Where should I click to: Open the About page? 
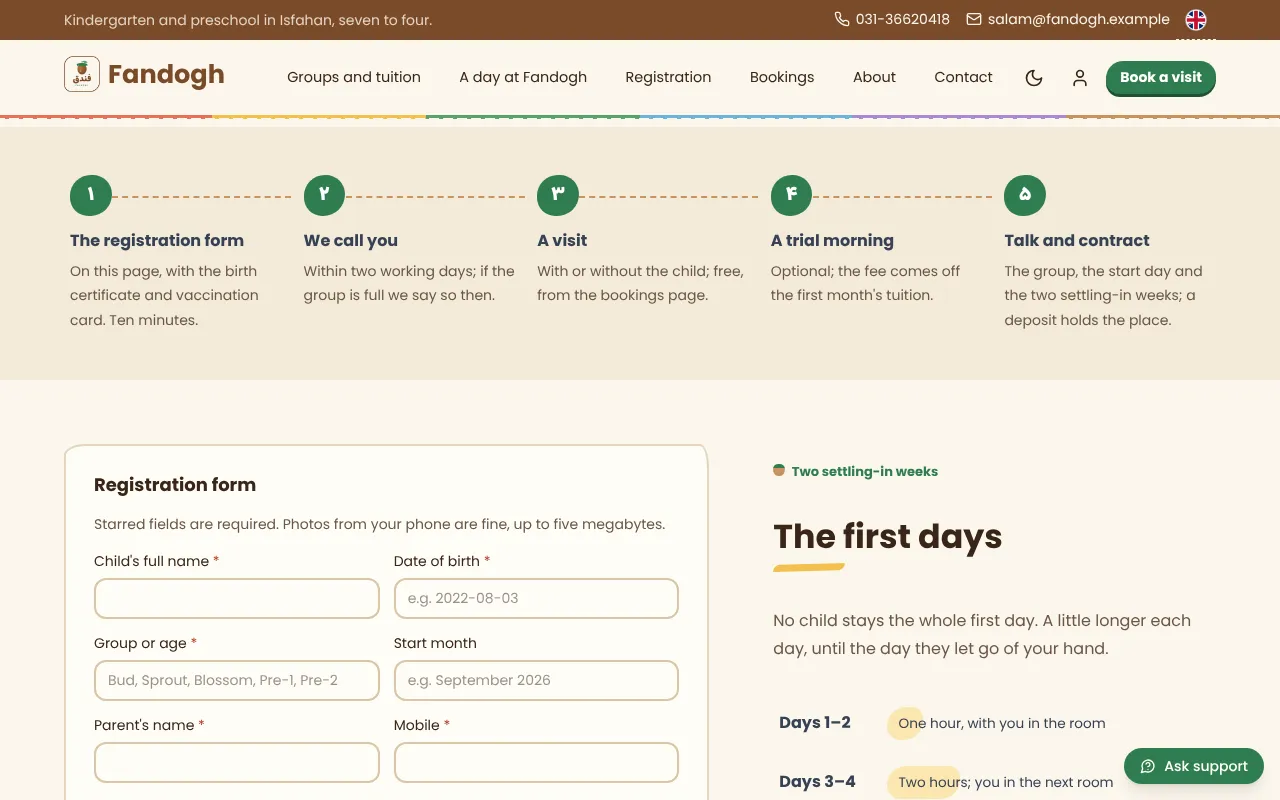874,77
